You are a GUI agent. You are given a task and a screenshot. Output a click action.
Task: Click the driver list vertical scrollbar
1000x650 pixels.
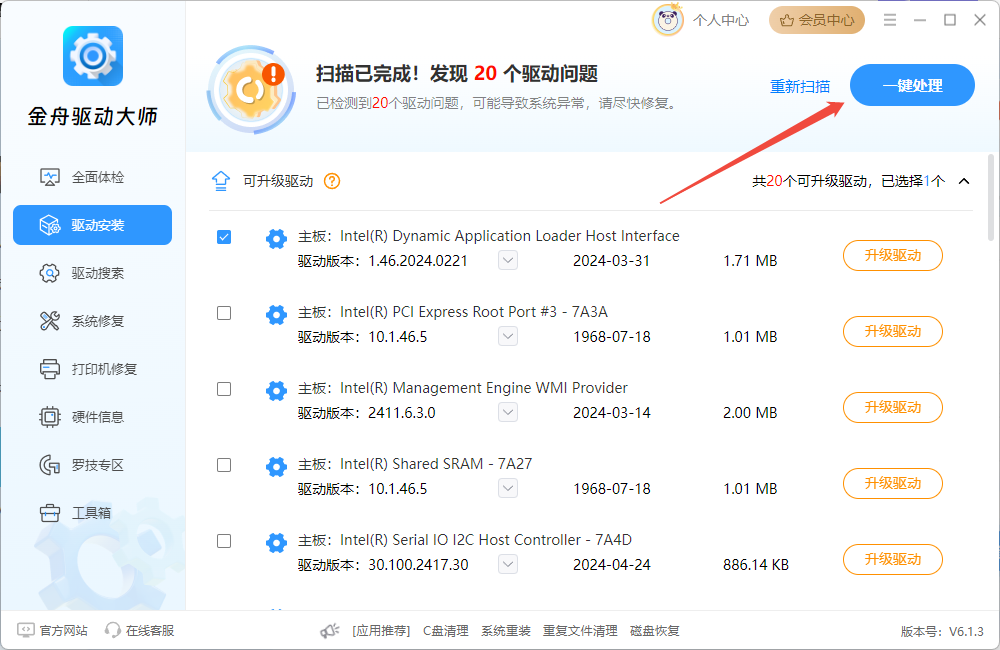coord(990,198)
